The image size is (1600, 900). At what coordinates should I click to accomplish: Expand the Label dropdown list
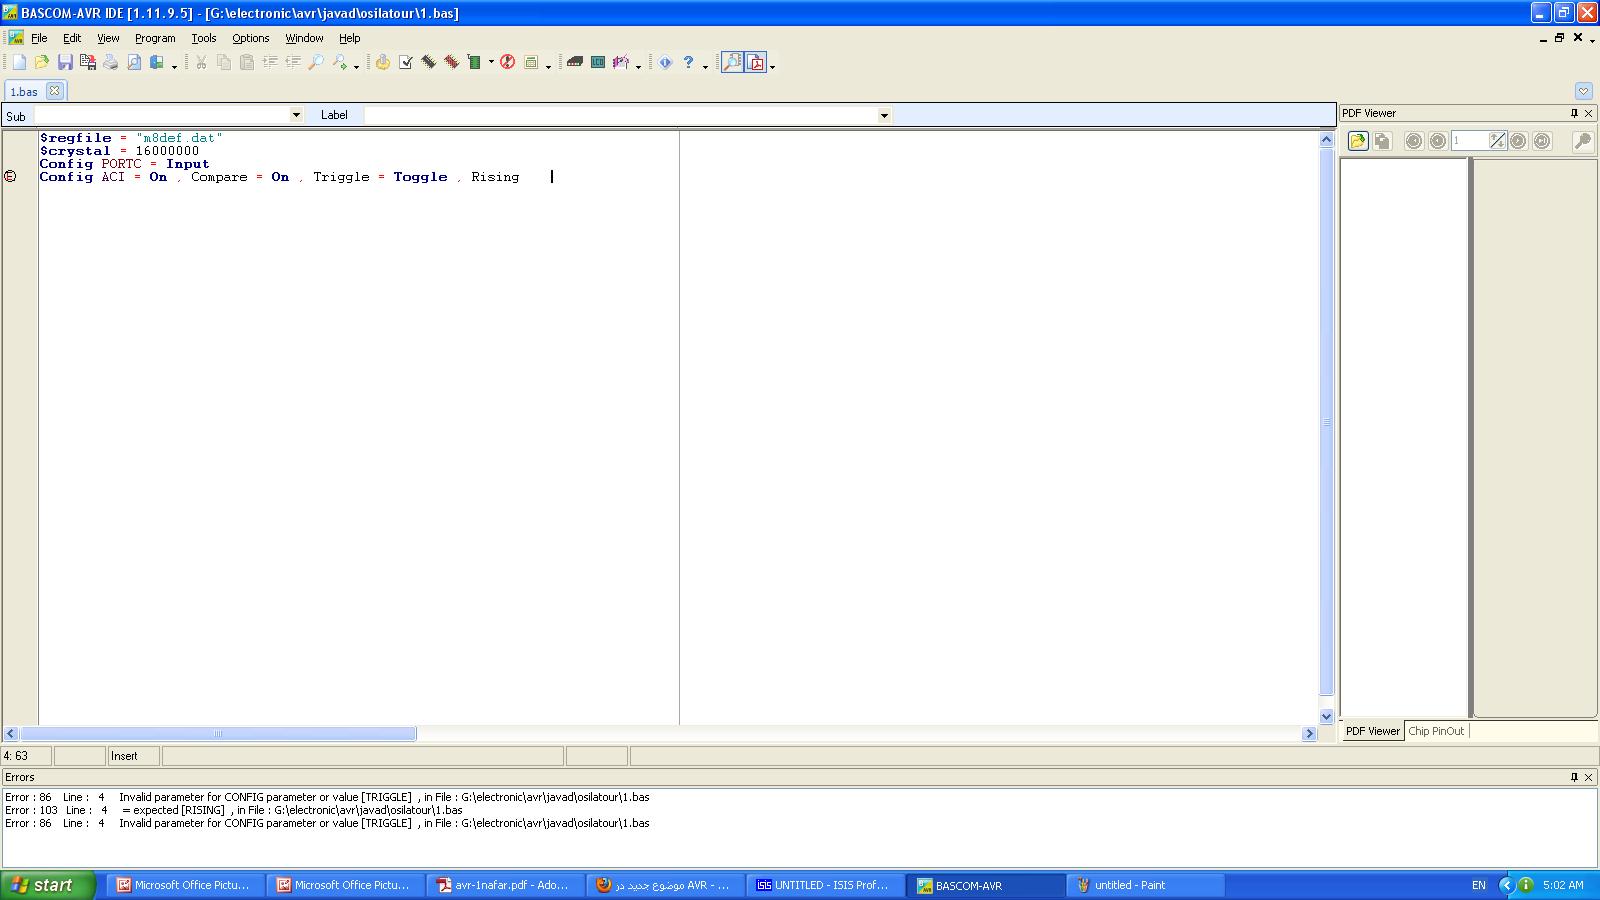point(884,115)
